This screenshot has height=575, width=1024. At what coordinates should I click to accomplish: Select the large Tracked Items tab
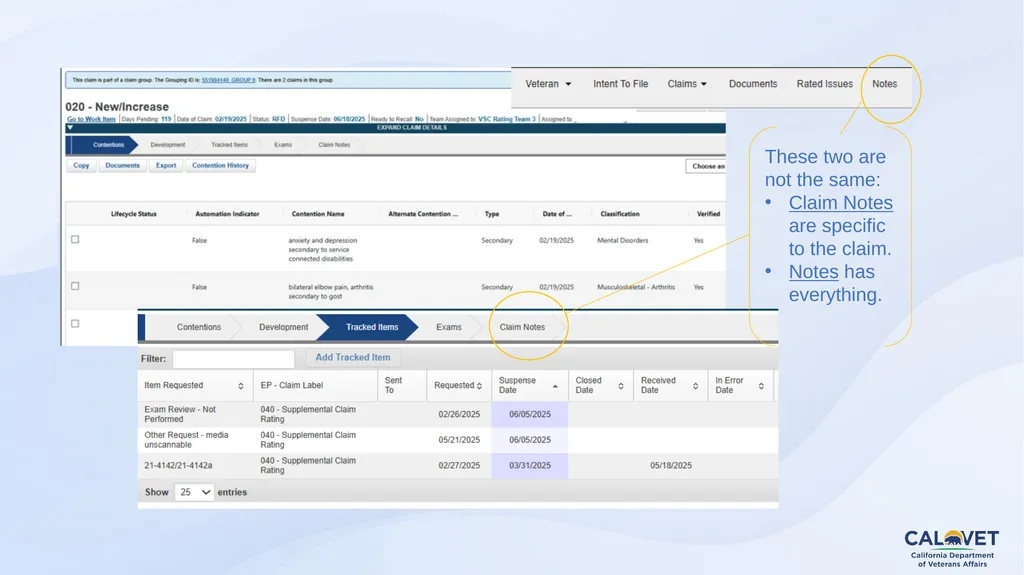click(372, 327)
